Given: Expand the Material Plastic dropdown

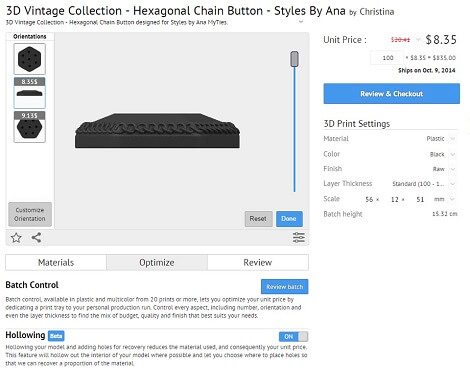Looking at the screenshot, I should tap(441, 139).
